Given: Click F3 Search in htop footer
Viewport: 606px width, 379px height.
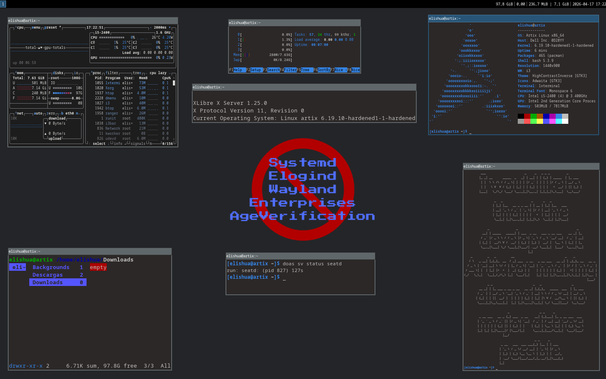Looking at the screenshot, I should point(272,70).
